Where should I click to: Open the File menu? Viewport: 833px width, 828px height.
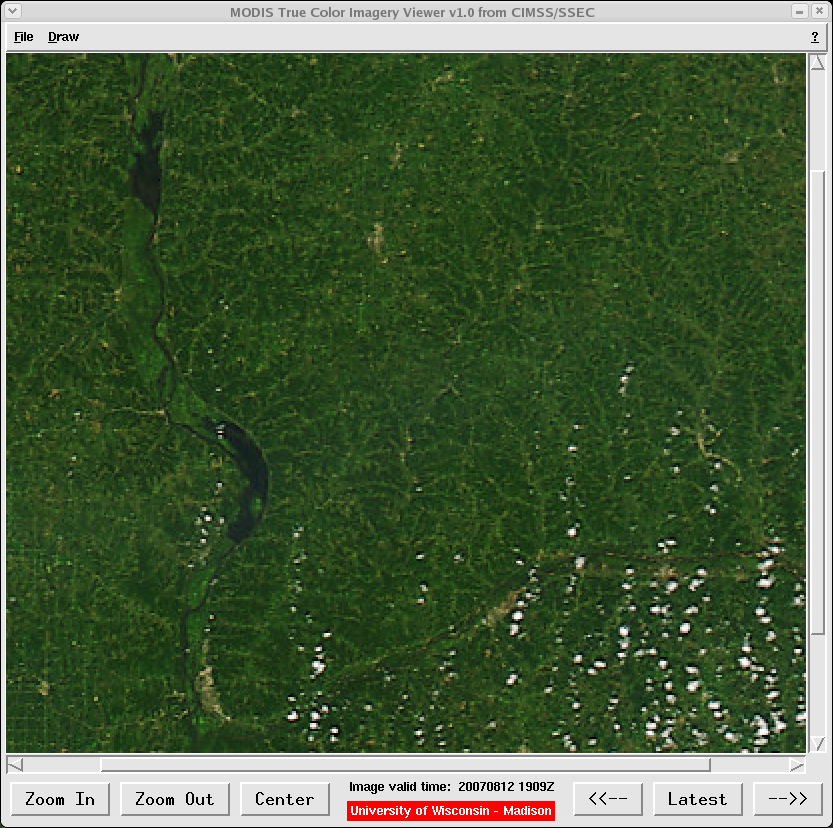tap(23, 37)
